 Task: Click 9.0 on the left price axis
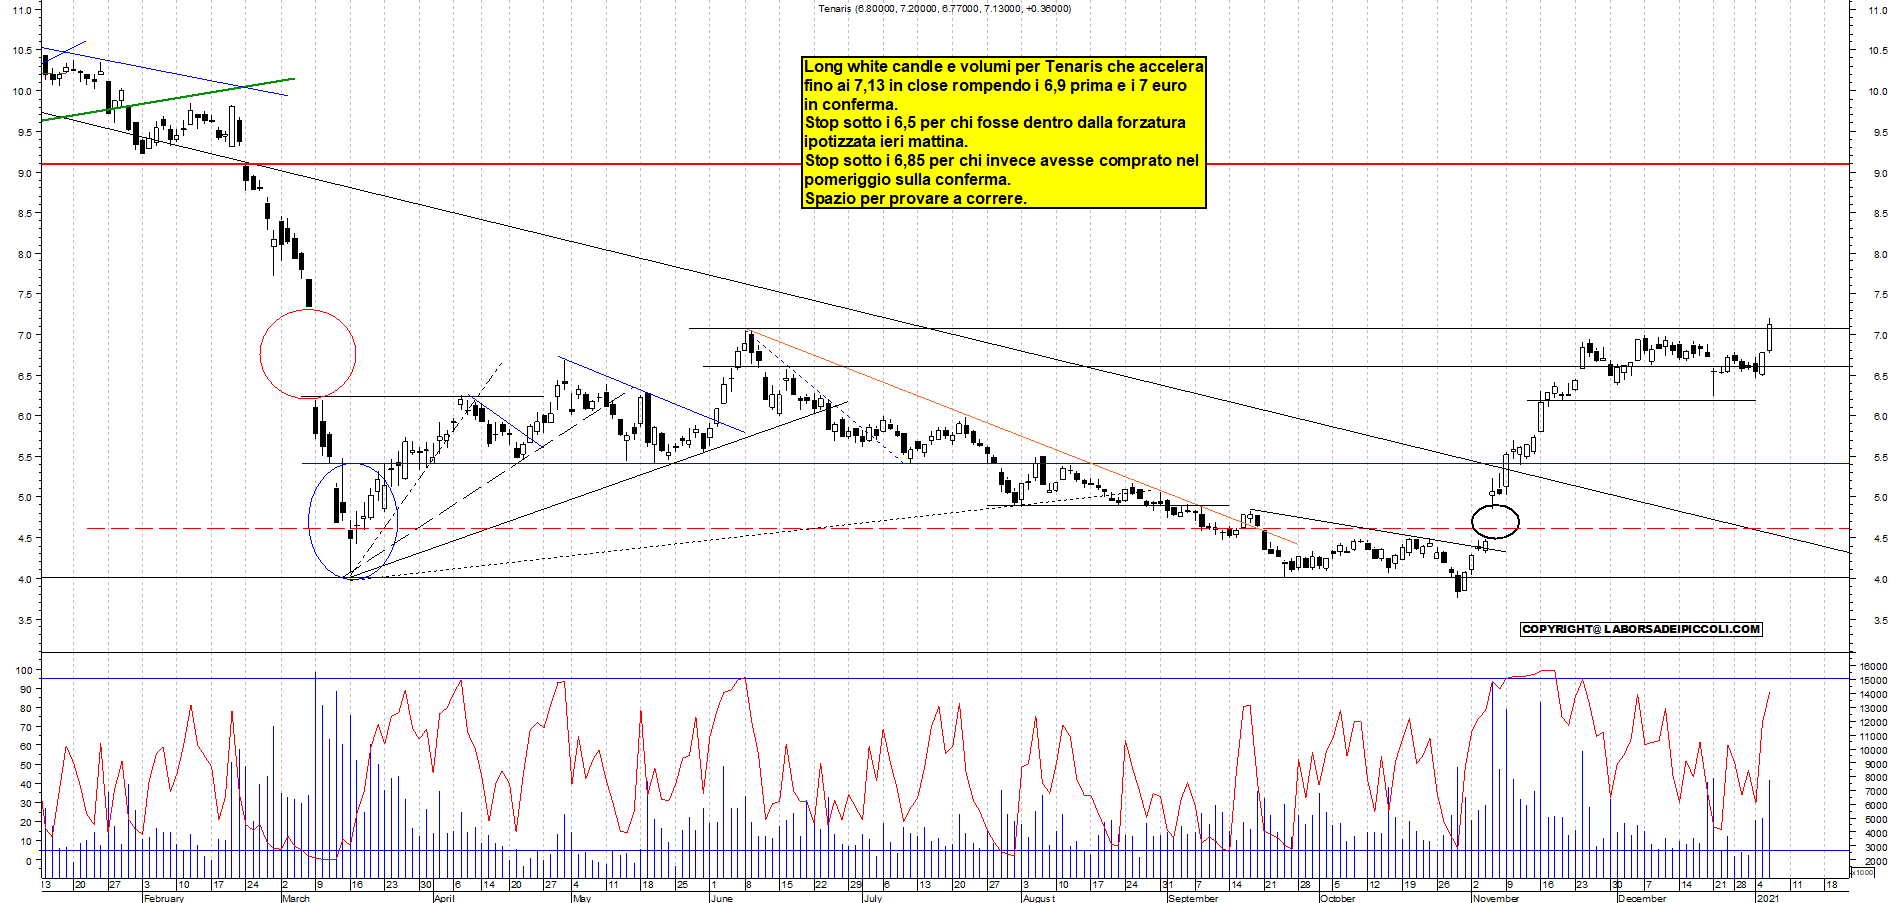pyautogui.click(x=24, y=173)
